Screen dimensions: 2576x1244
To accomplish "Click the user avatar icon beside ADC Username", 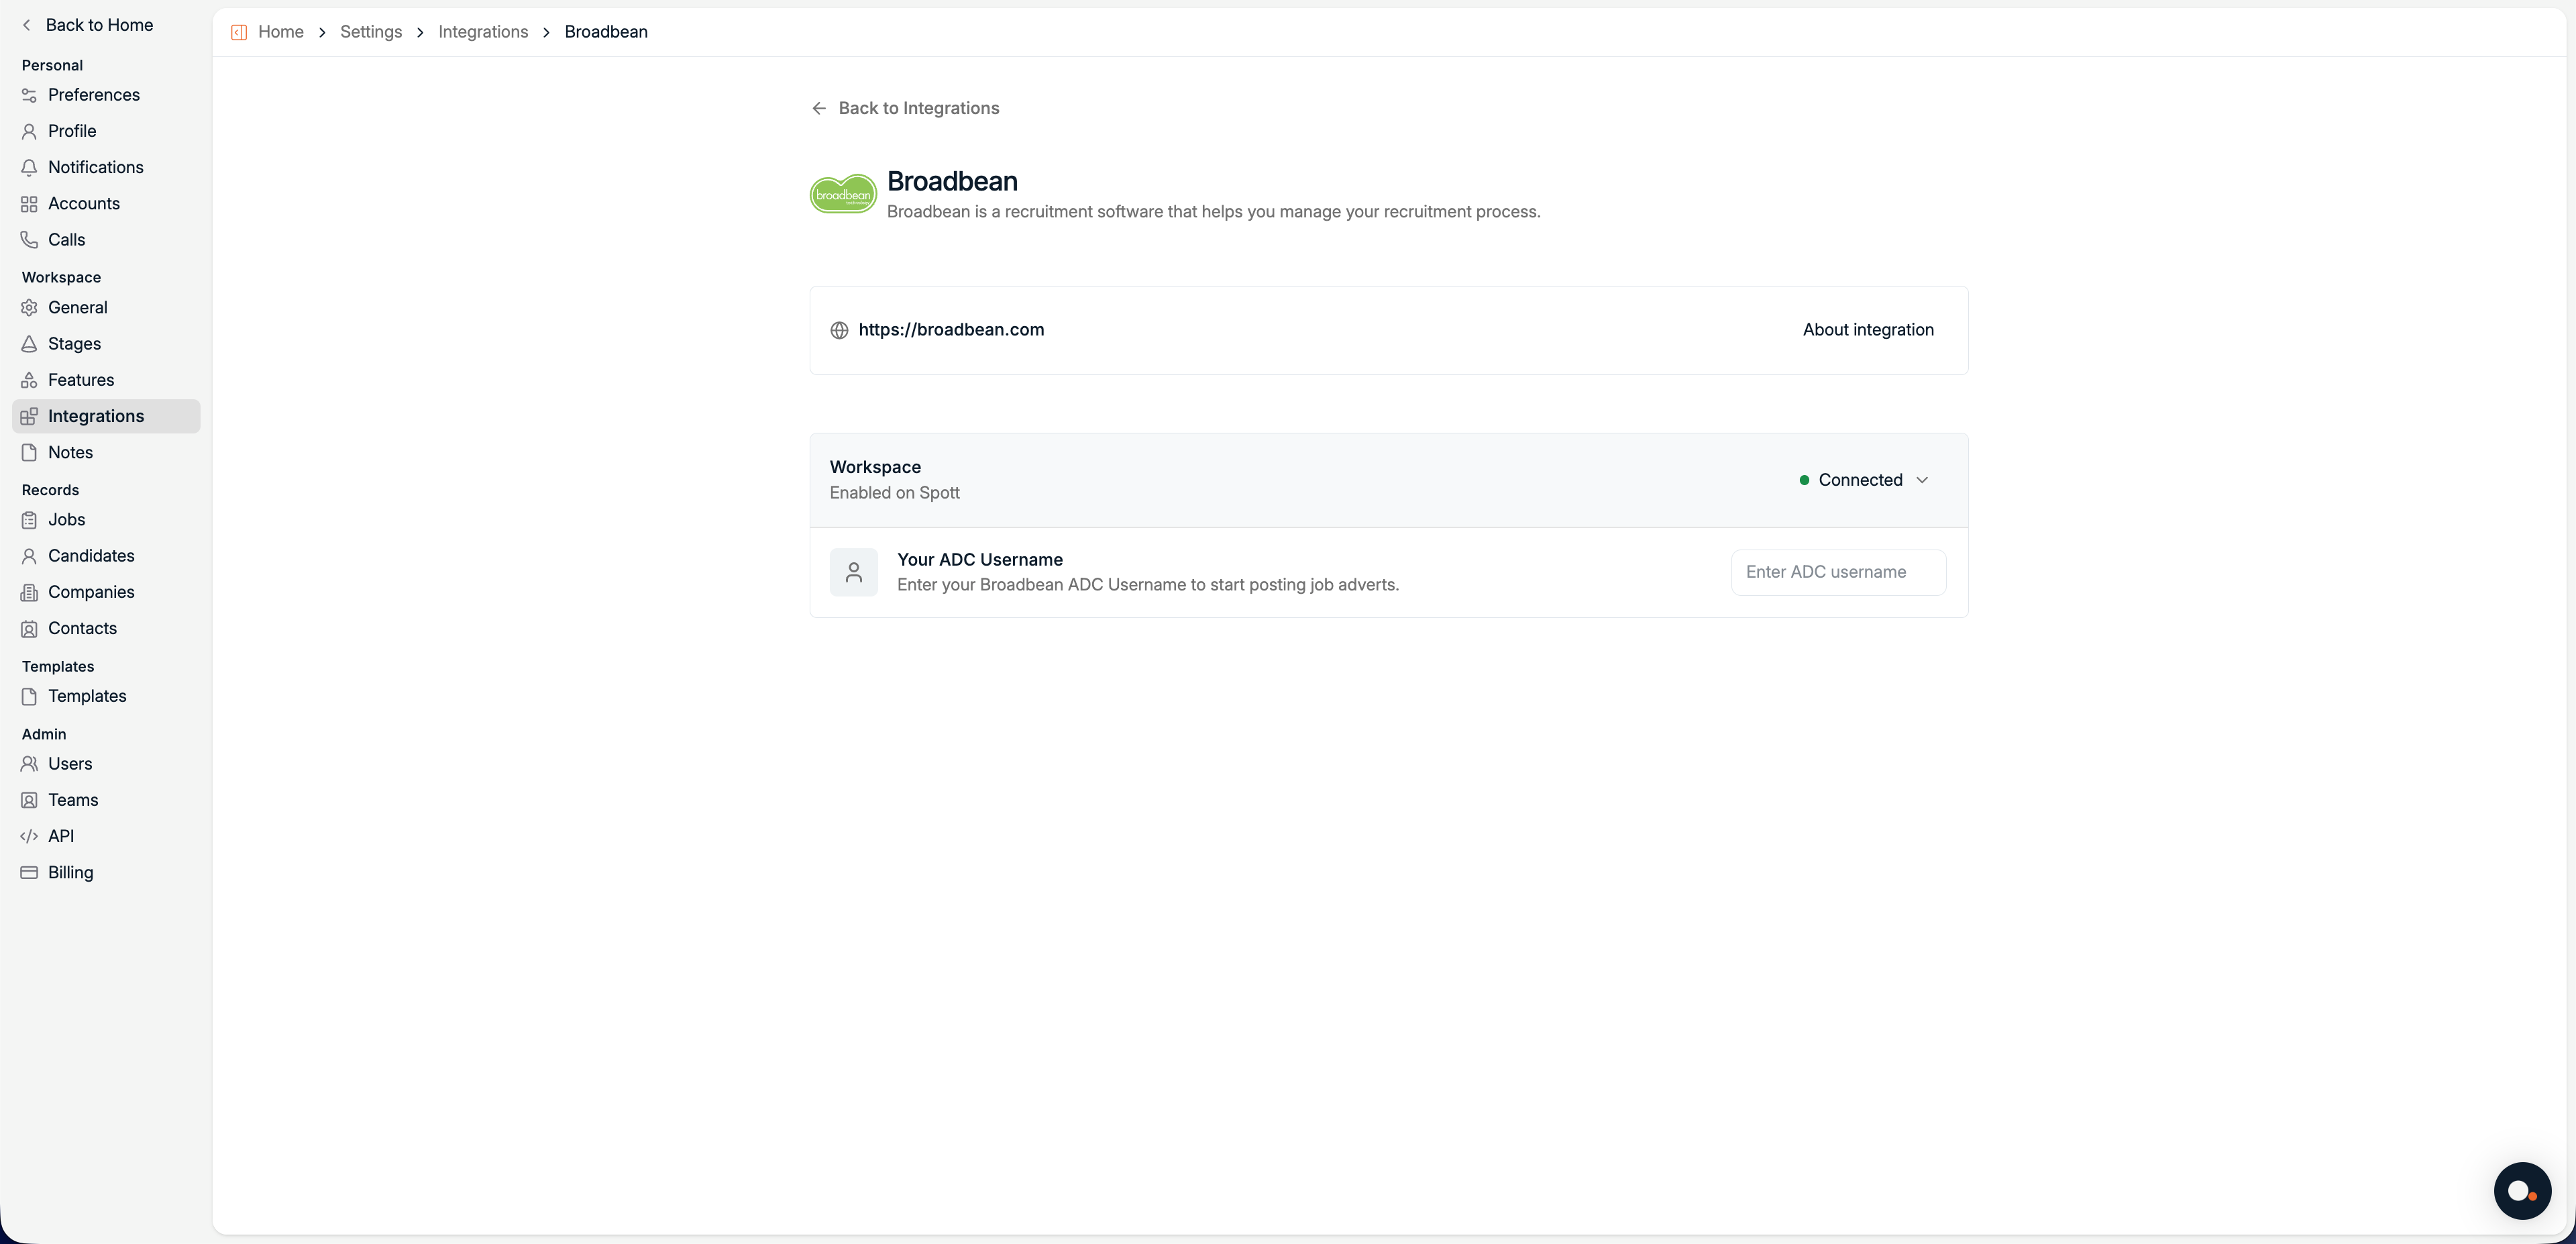I will (x=853, y=572).
